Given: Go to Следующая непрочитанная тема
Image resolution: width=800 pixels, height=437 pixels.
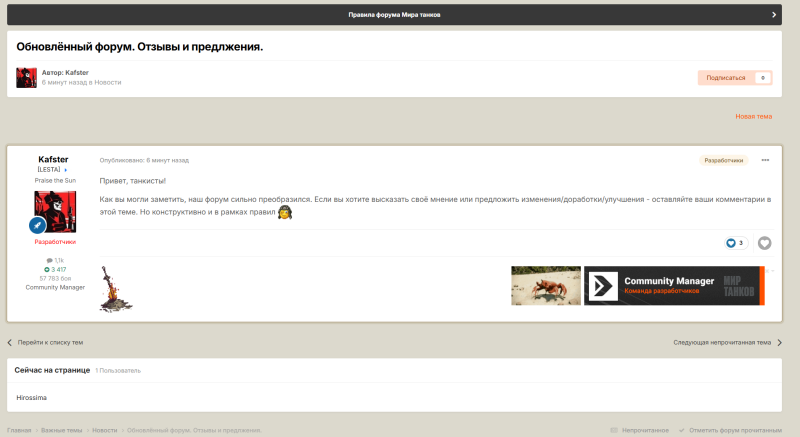Looking at the screenshot, I should tap(727, 343).
